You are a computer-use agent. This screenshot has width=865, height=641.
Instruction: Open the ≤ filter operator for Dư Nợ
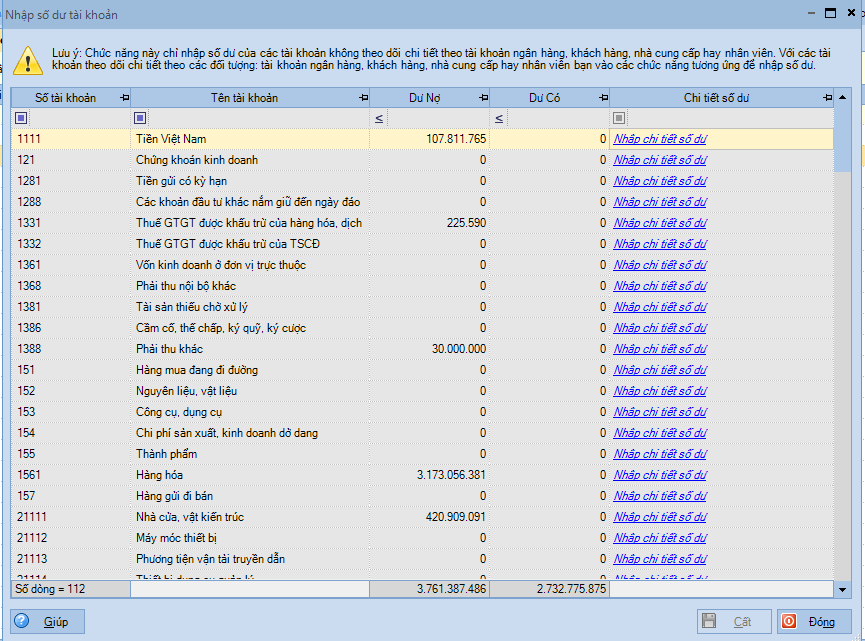(379, 119)
